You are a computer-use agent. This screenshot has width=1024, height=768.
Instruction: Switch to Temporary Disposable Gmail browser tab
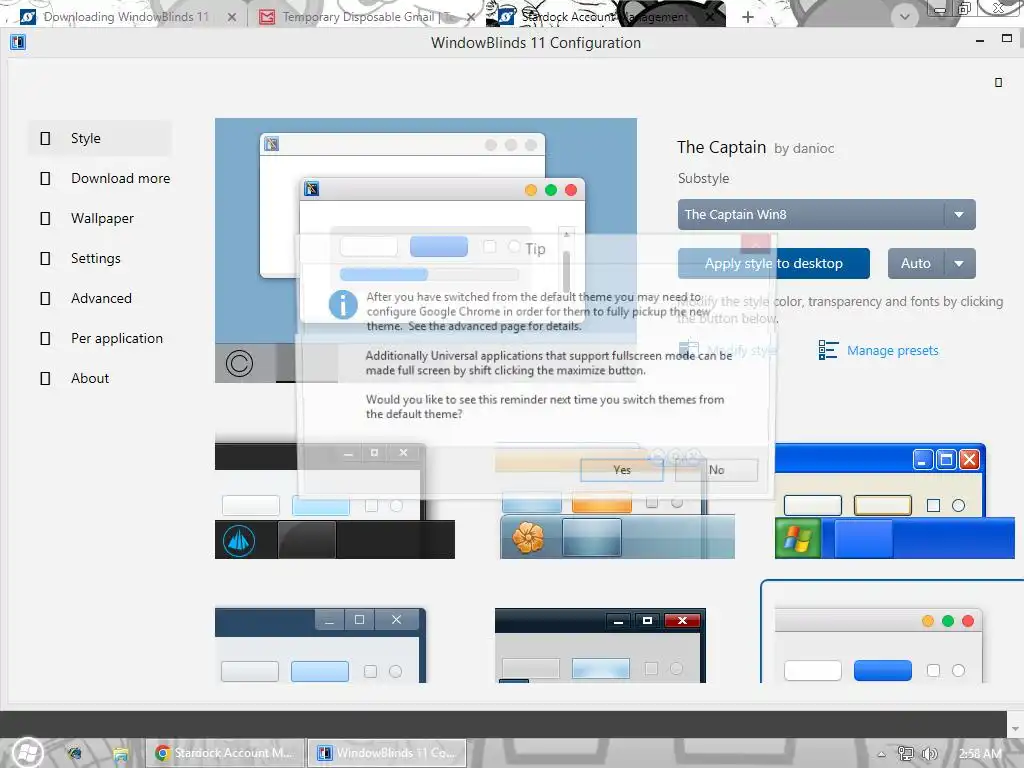point(369,17)
